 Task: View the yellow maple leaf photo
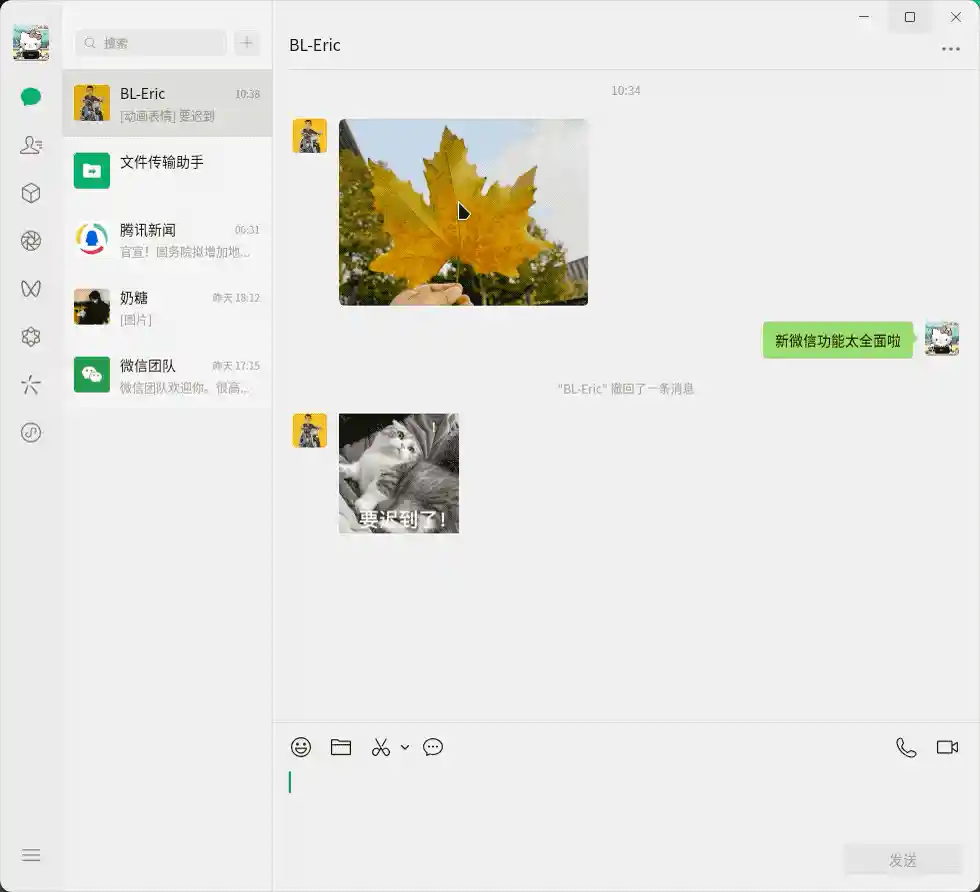click(x=463, y=212)
